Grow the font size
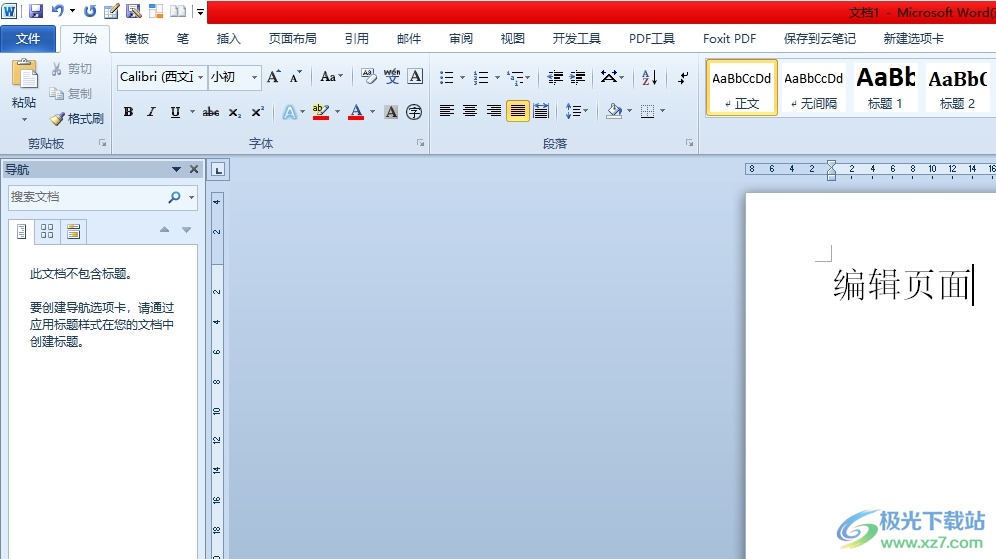This screenshot has height=559, width=996. (x=274, y=77)
